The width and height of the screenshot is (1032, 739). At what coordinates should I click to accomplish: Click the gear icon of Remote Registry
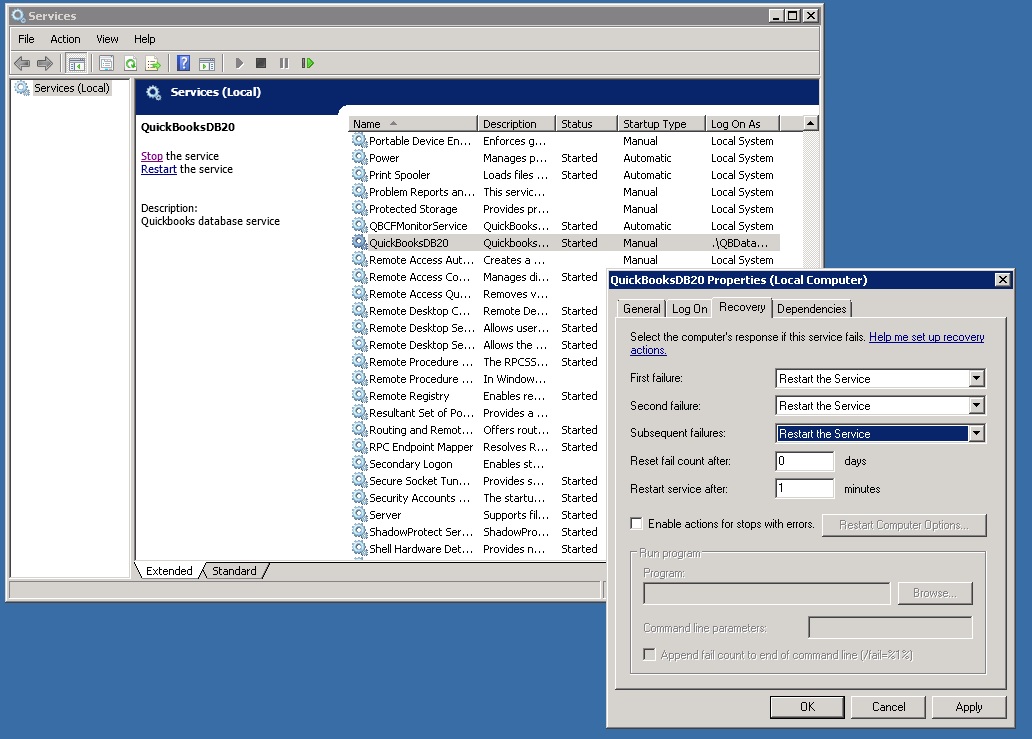tap(359, 395)
